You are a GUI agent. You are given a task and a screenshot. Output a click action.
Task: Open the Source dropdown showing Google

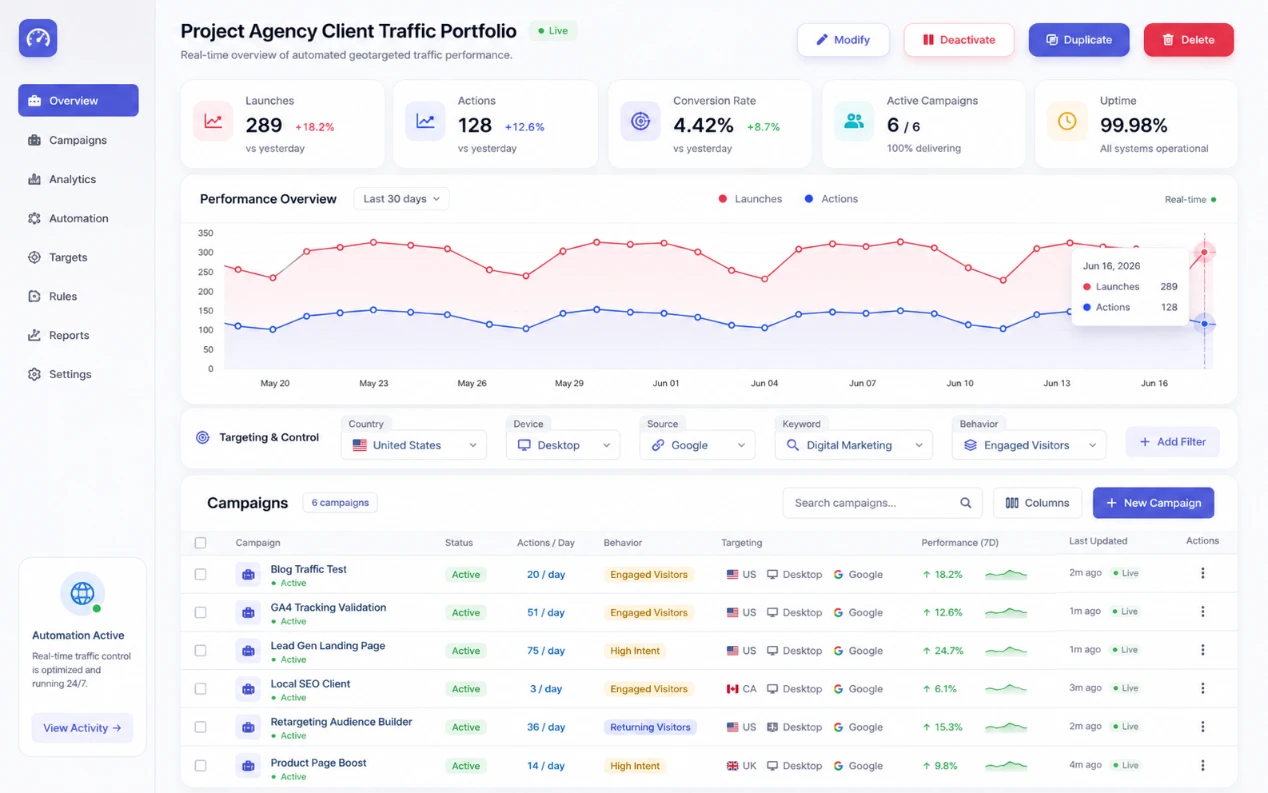coord(697,445)
